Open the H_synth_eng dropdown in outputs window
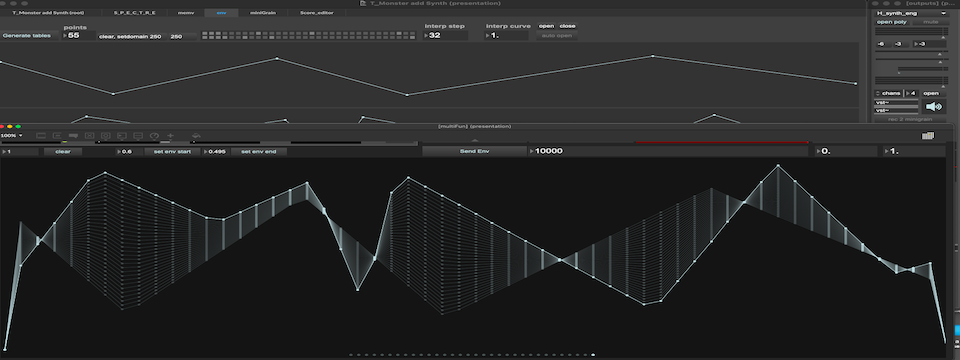 [911, 13]
